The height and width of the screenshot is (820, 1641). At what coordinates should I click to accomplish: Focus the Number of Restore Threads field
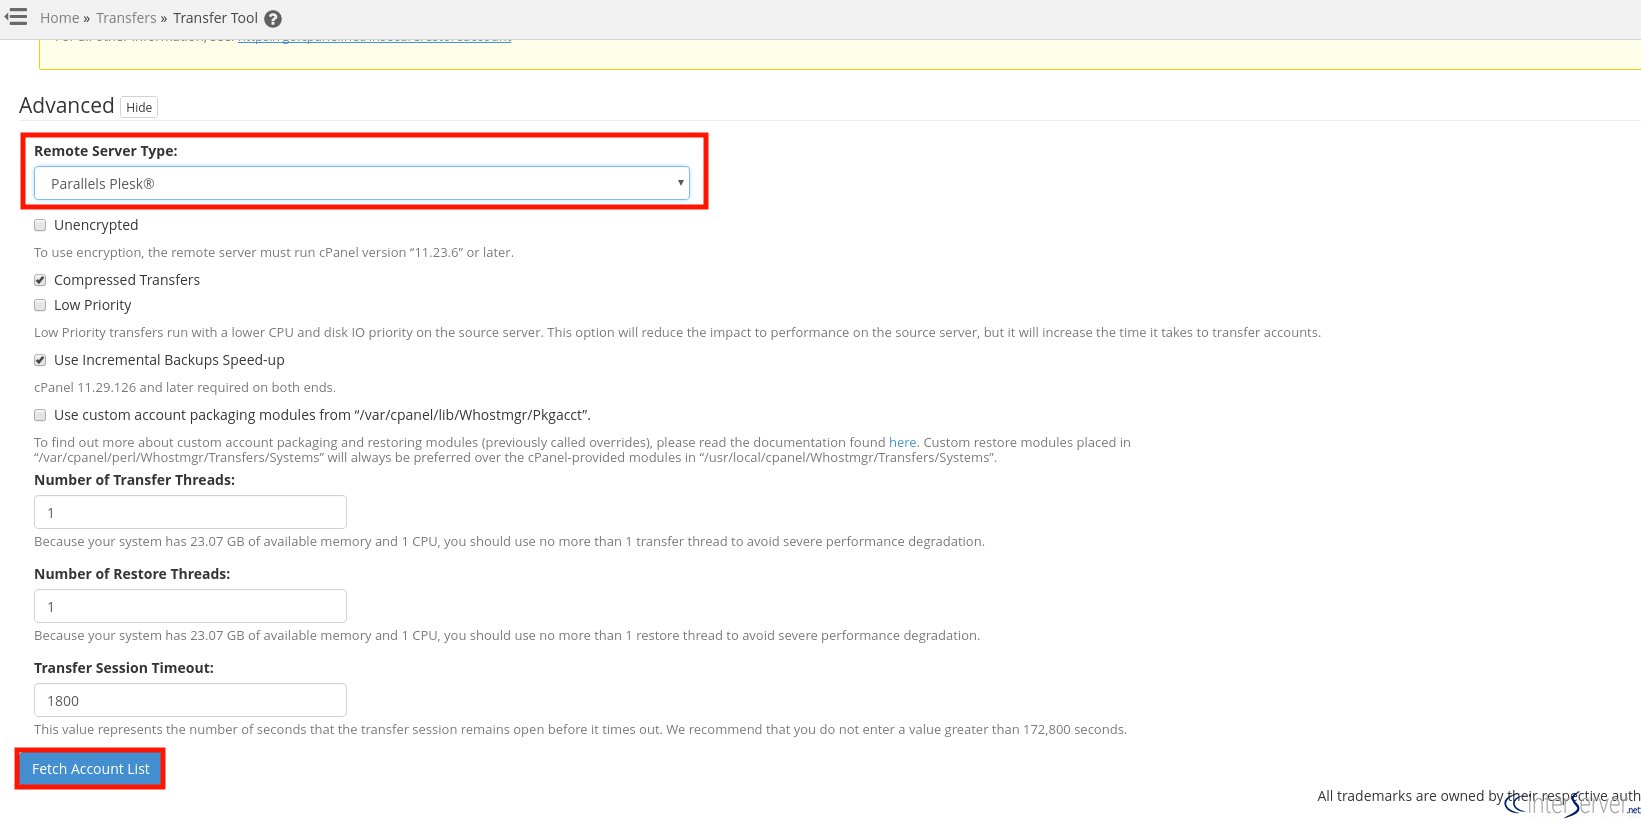click(190, 606)
